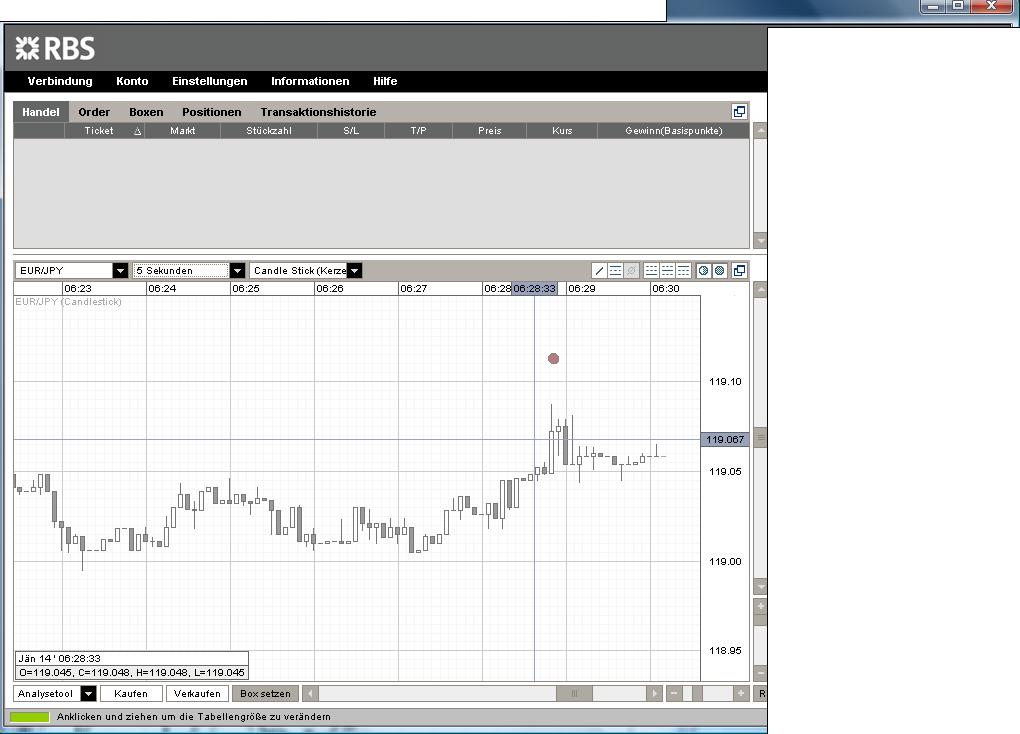Viewport: 1020px width, 734px height.
Task: Sort by Ticket column header
Action: tap(104, 131)
